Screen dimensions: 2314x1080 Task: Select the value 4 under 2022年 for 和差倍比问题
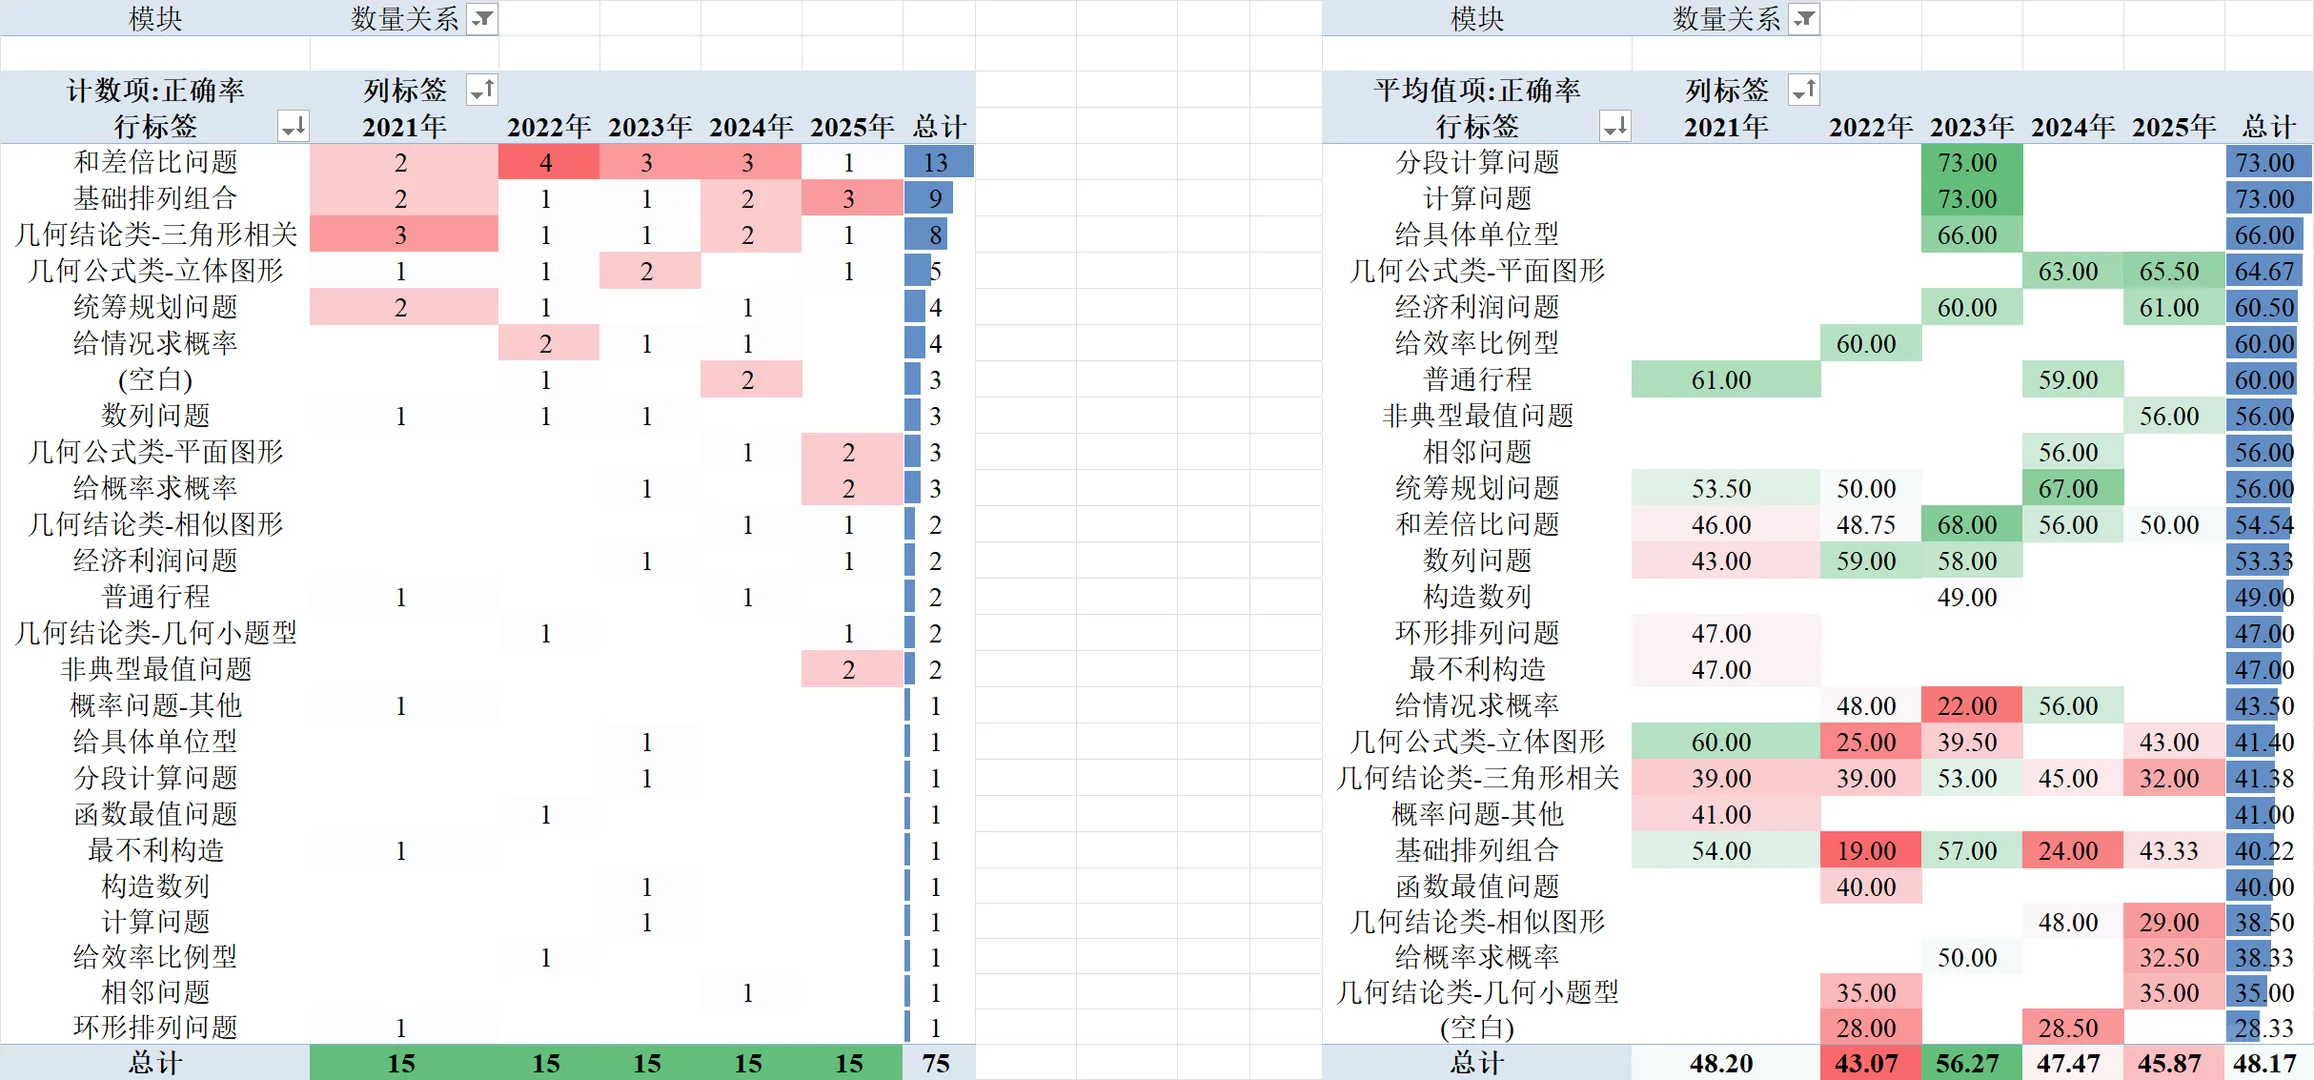tap(546, 162)
